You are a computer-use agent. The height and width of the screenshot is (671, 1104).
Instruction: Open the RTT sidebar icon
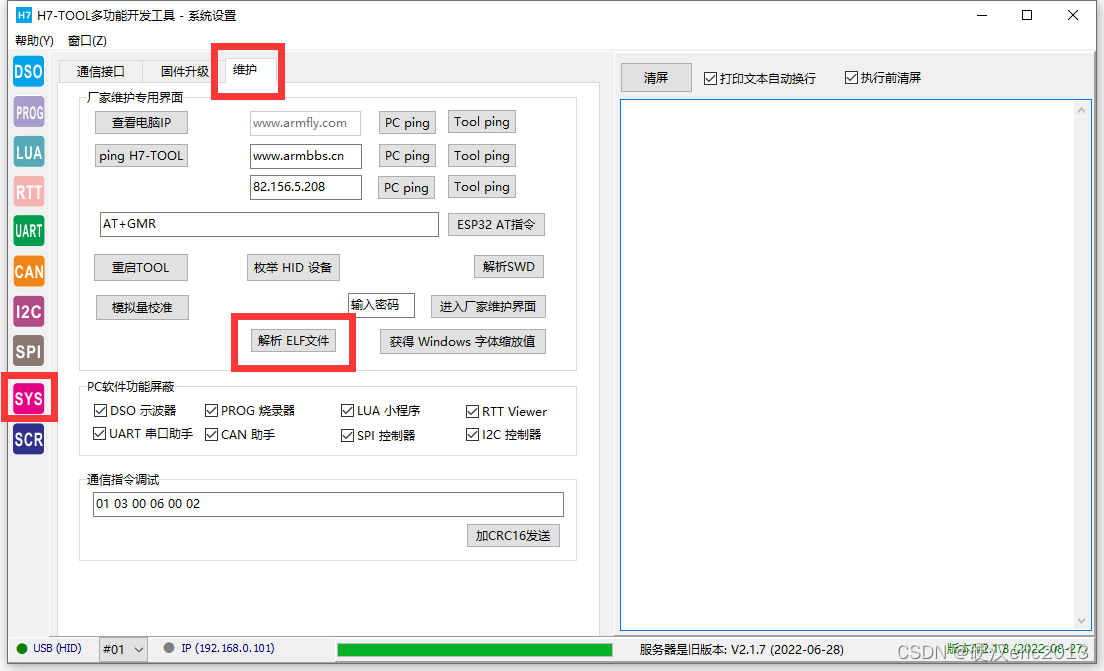[x=29, y=192]
